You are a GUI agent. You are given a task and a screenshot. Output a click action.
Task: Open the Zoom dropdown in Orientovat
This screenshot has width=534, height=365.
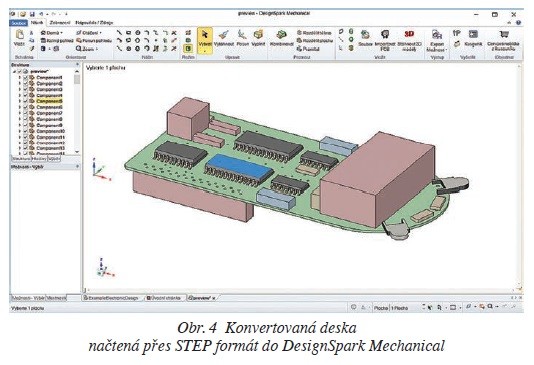click(x=87, y=49)
